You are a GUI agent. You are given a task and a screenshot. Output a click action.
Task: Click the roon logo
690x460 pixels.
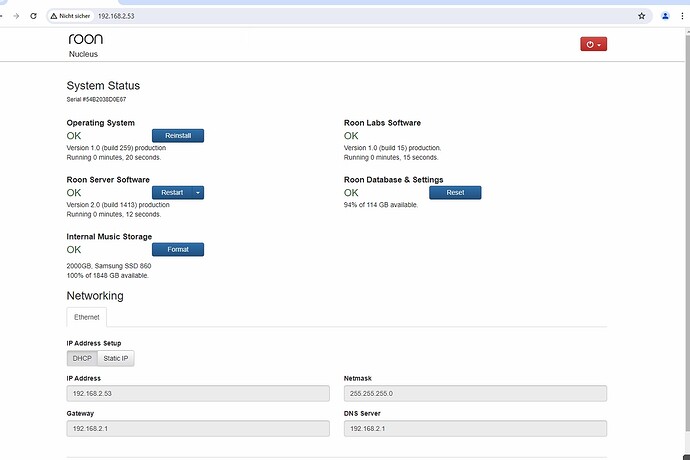click(86, 39)
